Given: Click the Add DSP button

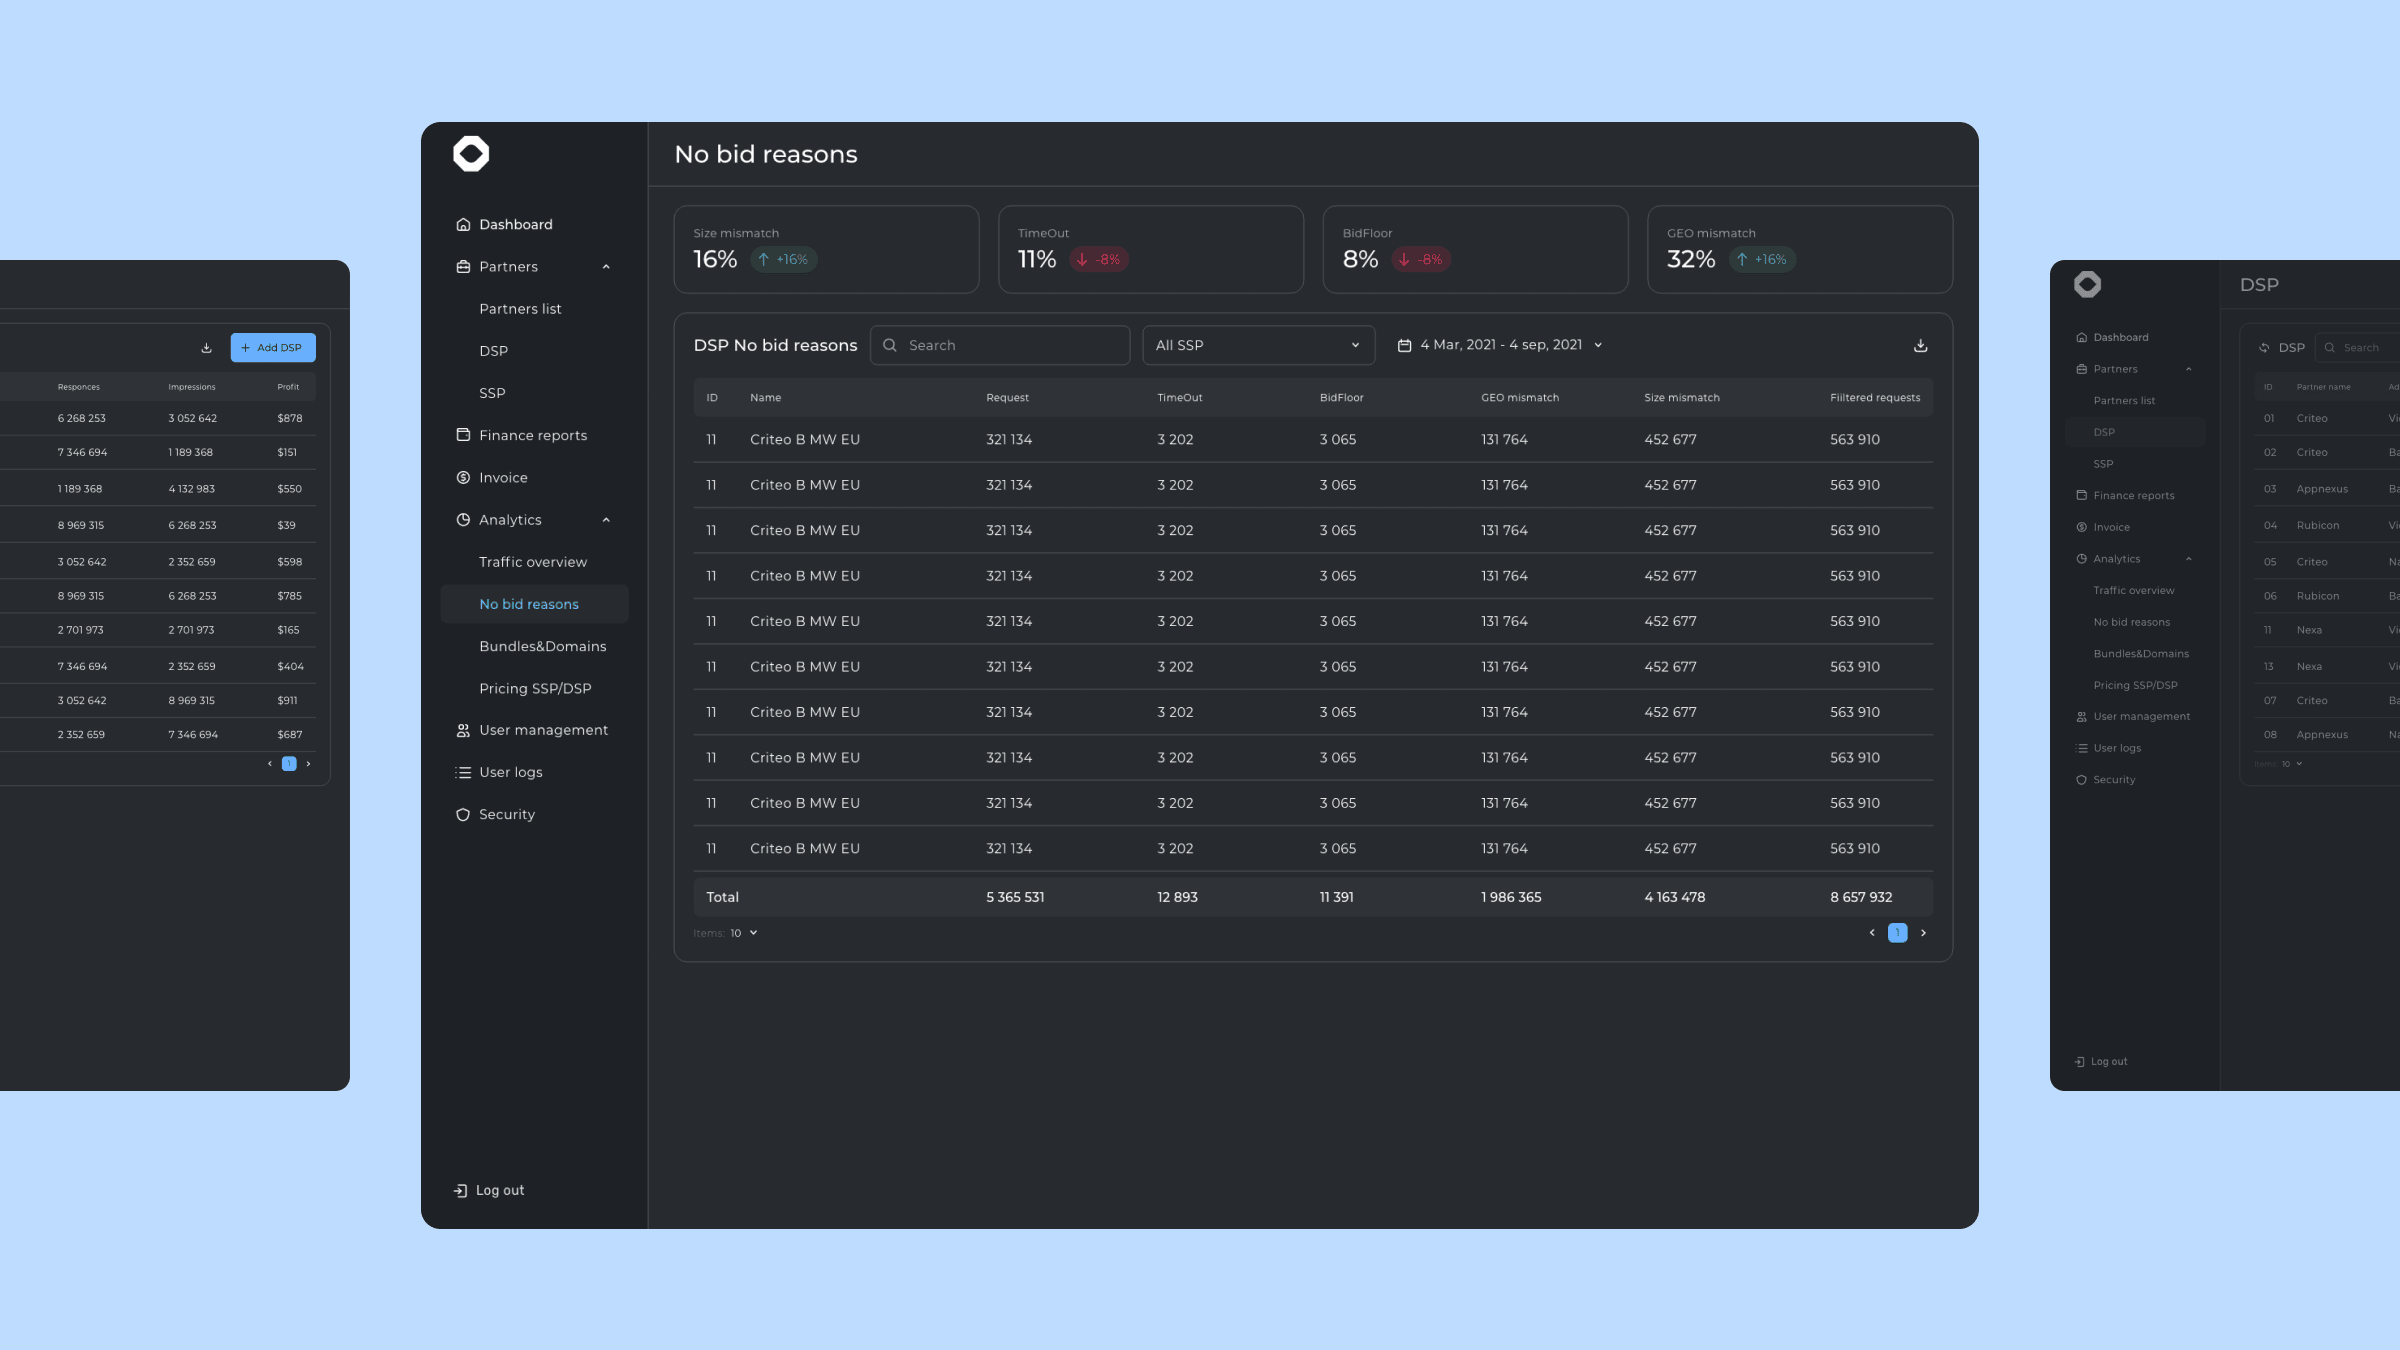Looking at the screenshot, I should [x=273, y=347].
